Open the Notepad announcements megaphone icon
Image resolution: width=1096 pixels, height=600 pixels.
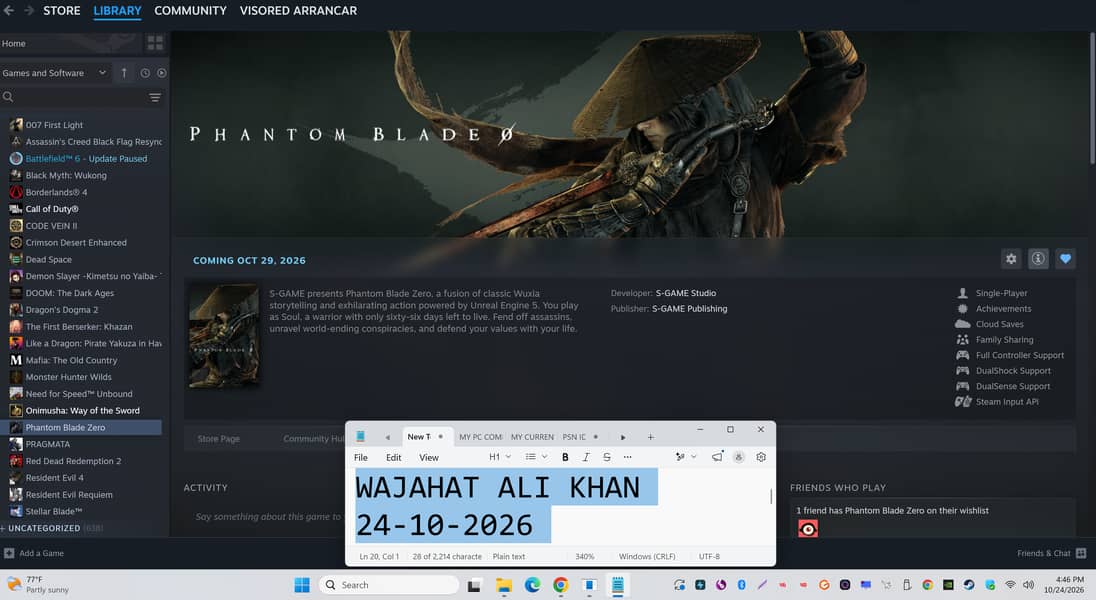(717, 457)
